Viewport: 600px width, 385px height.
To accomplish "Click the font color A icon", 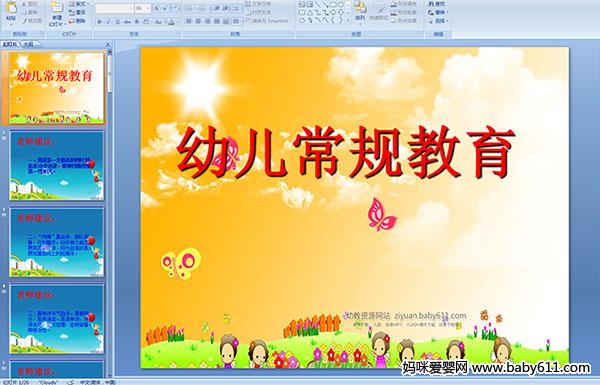I will [171, 22].
